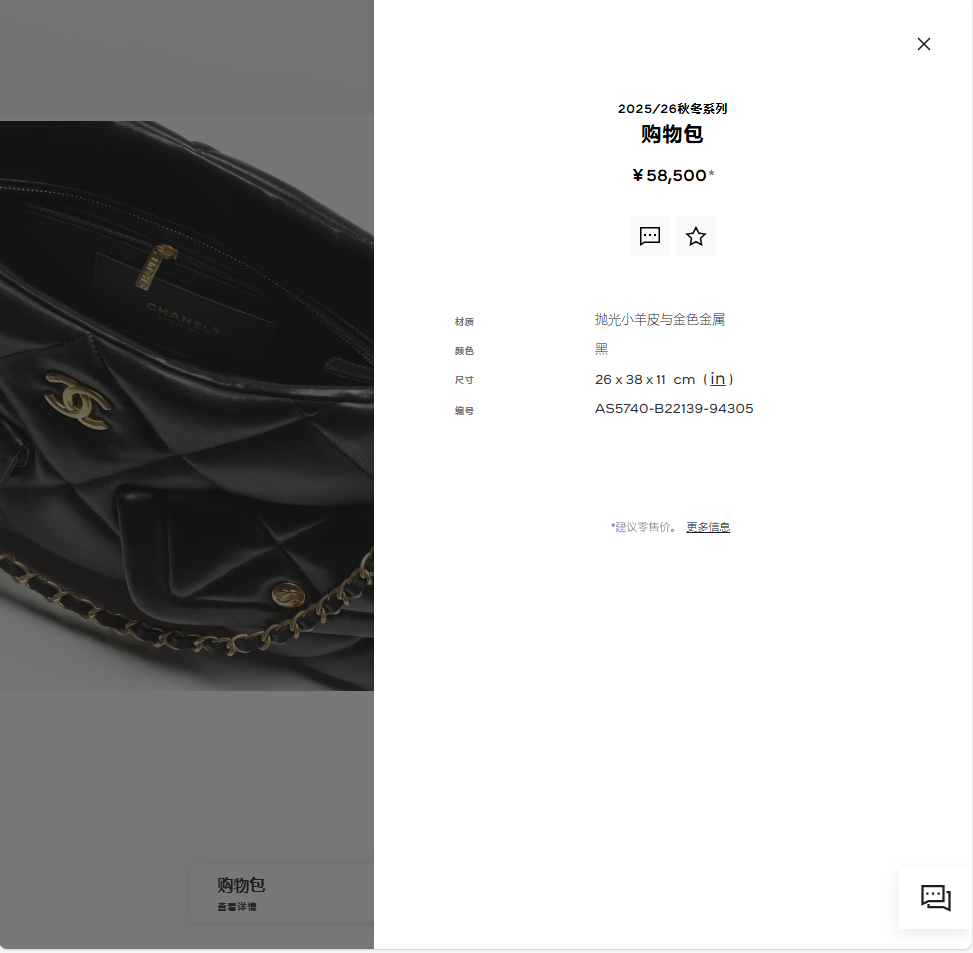Screen dimensions: 973x953
Task: Click the ¥58,500 price text
Action: [x=673, y=176]
